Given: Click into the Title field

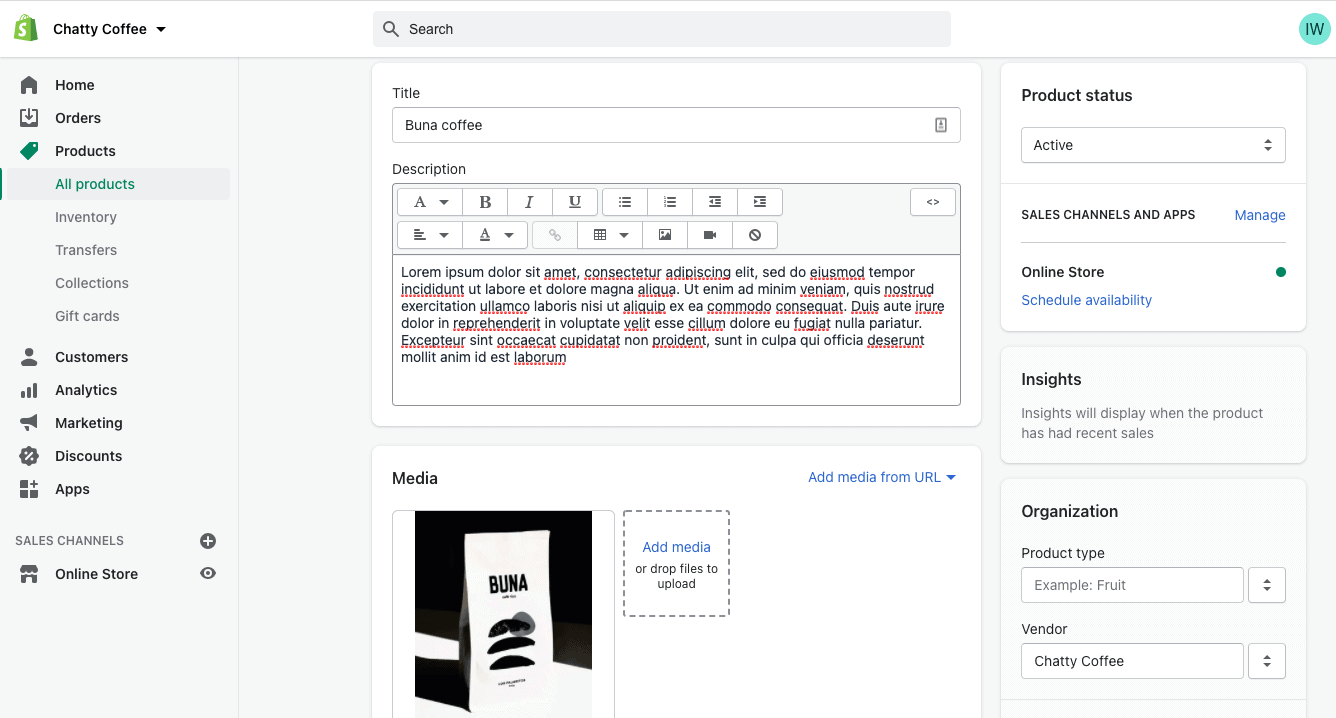Looking at the screenshot, I should [x=676, y=125].
